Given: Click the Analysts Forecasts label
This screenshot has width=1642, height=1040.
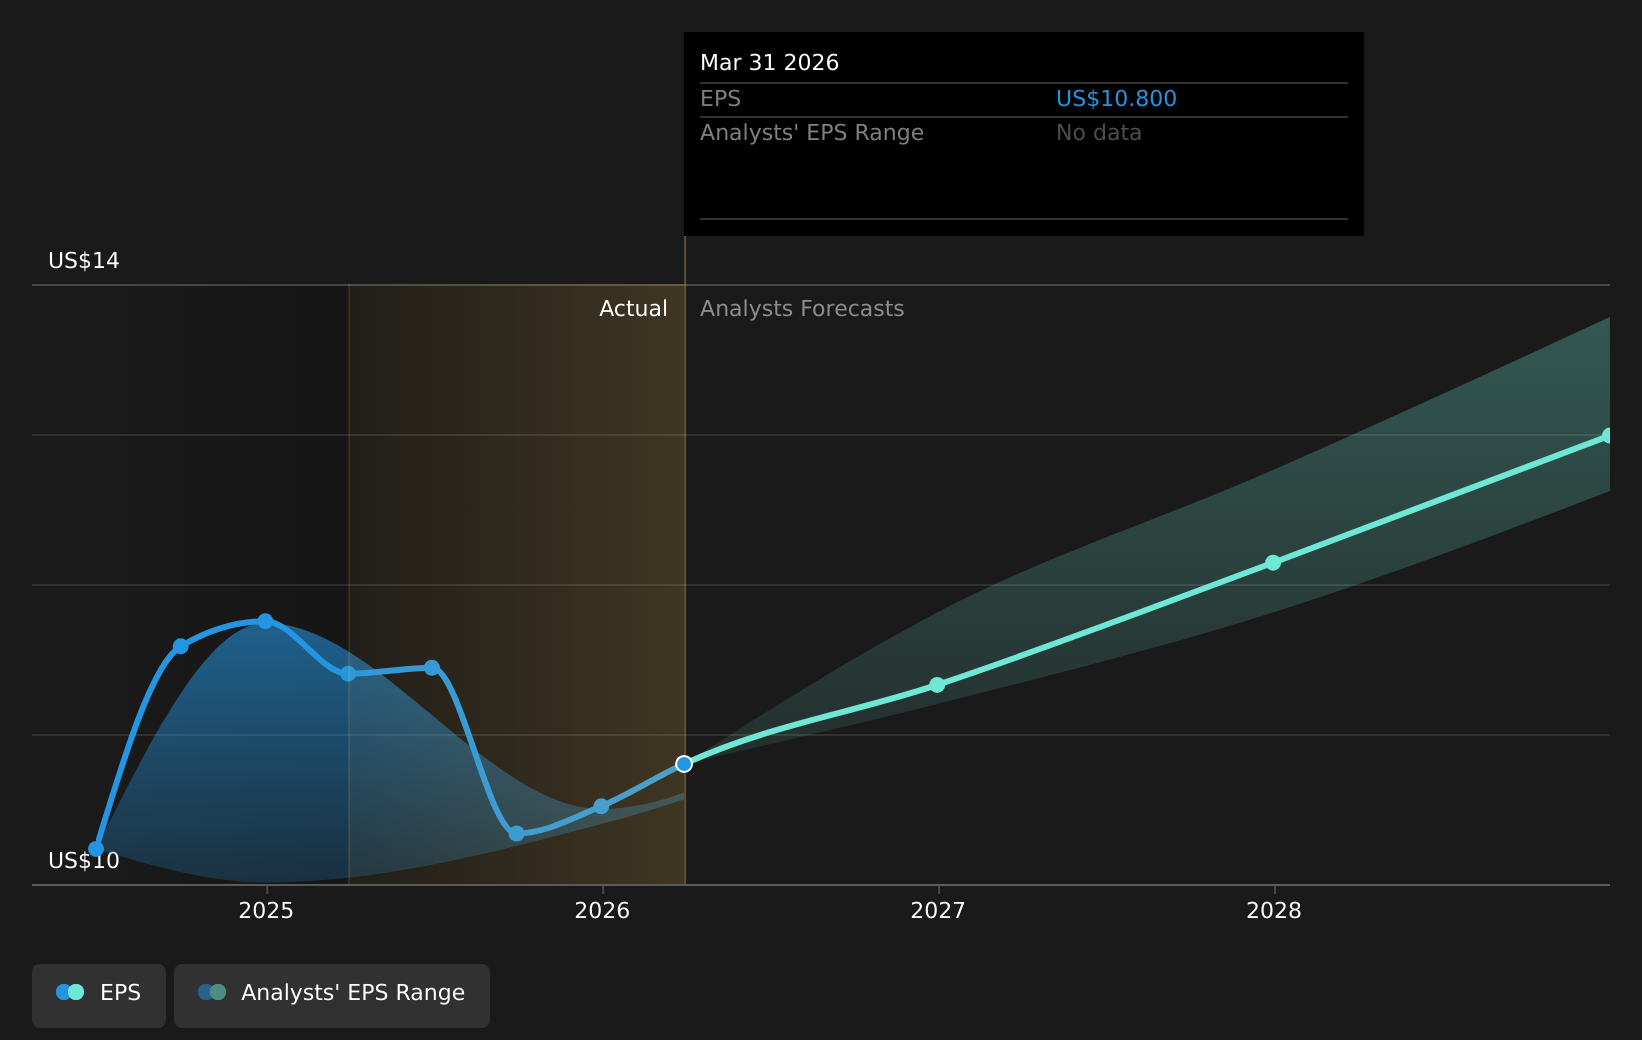Looking at the screenshot, I should point(802,309).
